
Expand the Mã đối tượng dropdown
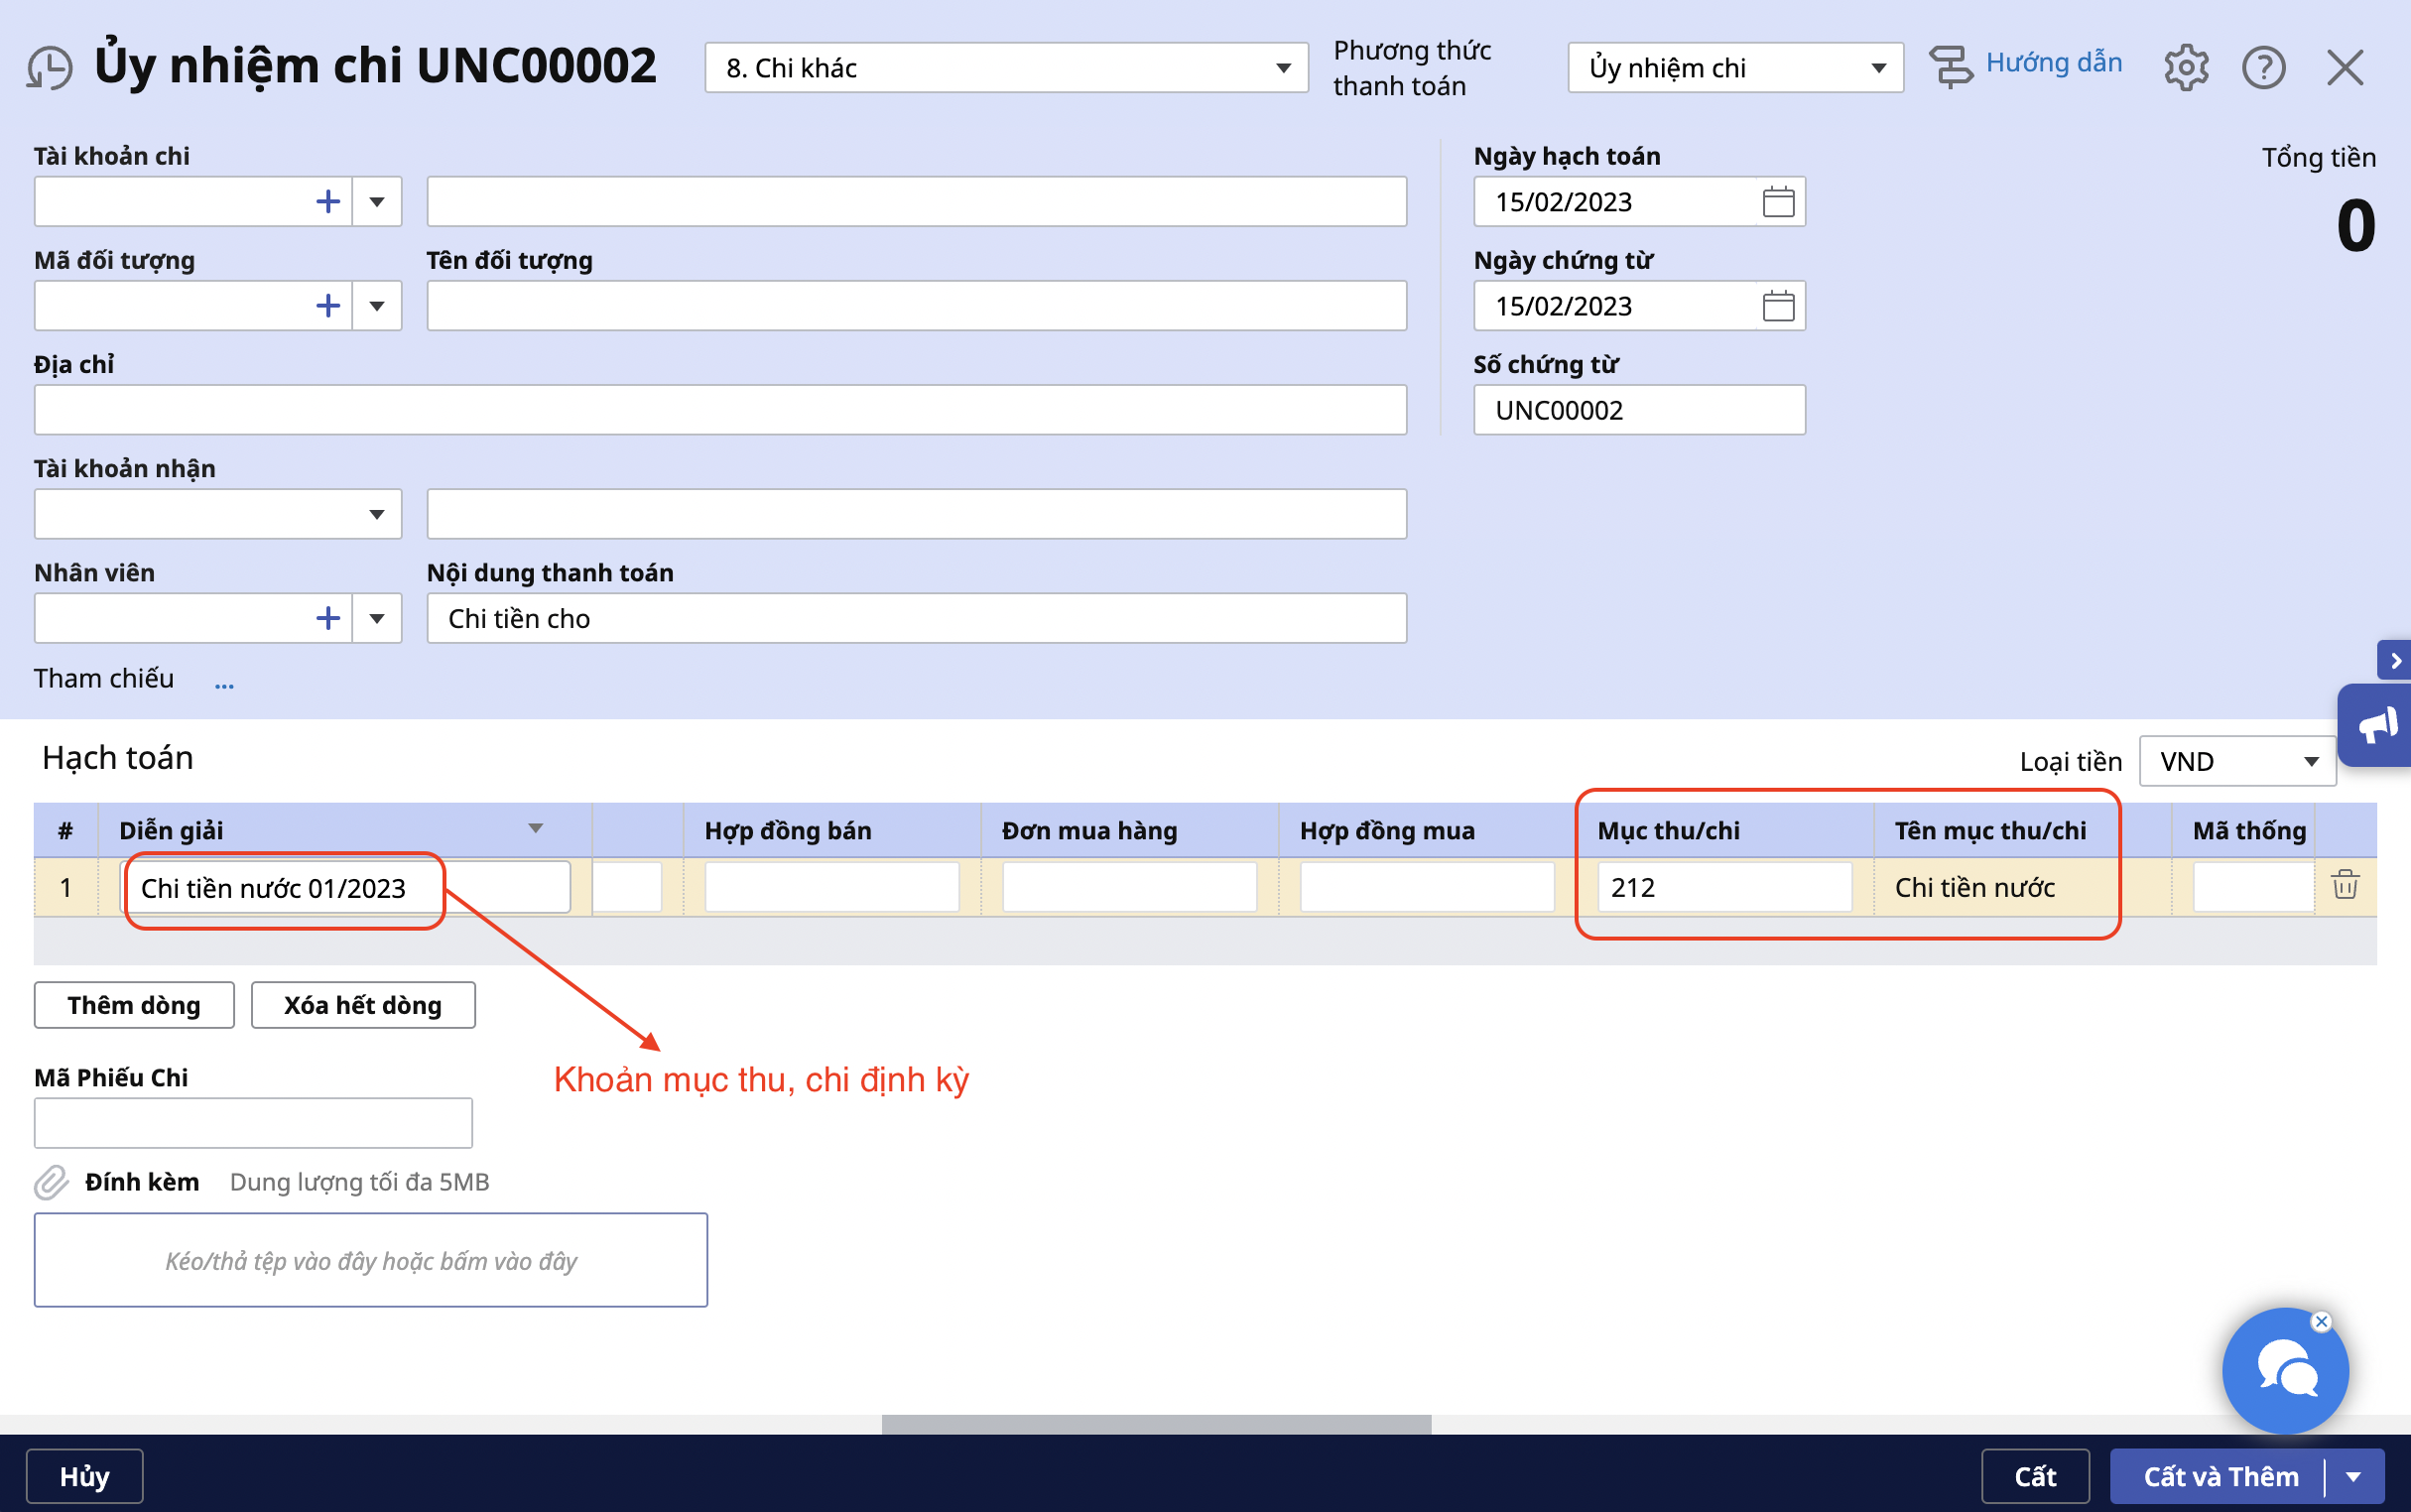pyautogui.click(x=377, y=306)
